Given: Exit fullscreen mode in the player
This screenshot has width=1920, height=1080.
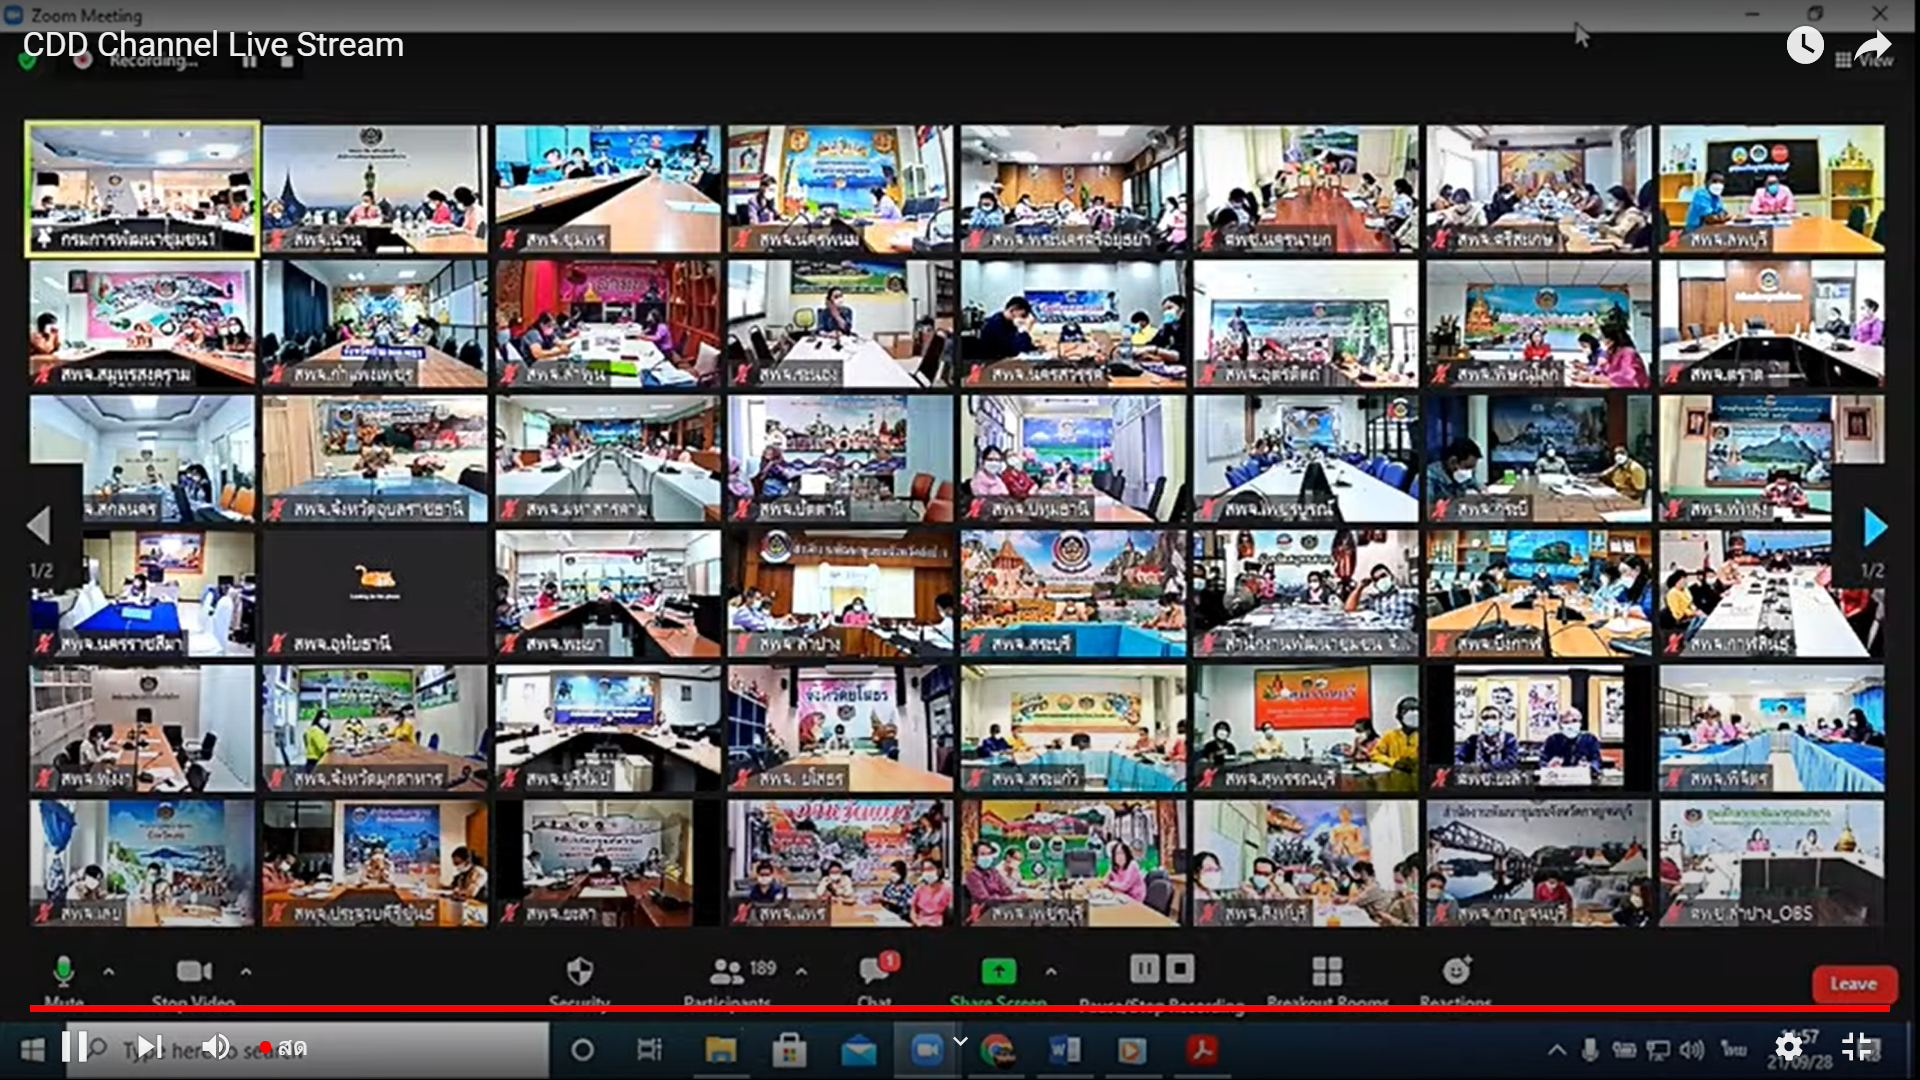Looking at the screenshot, I should pos(1857,1047).
